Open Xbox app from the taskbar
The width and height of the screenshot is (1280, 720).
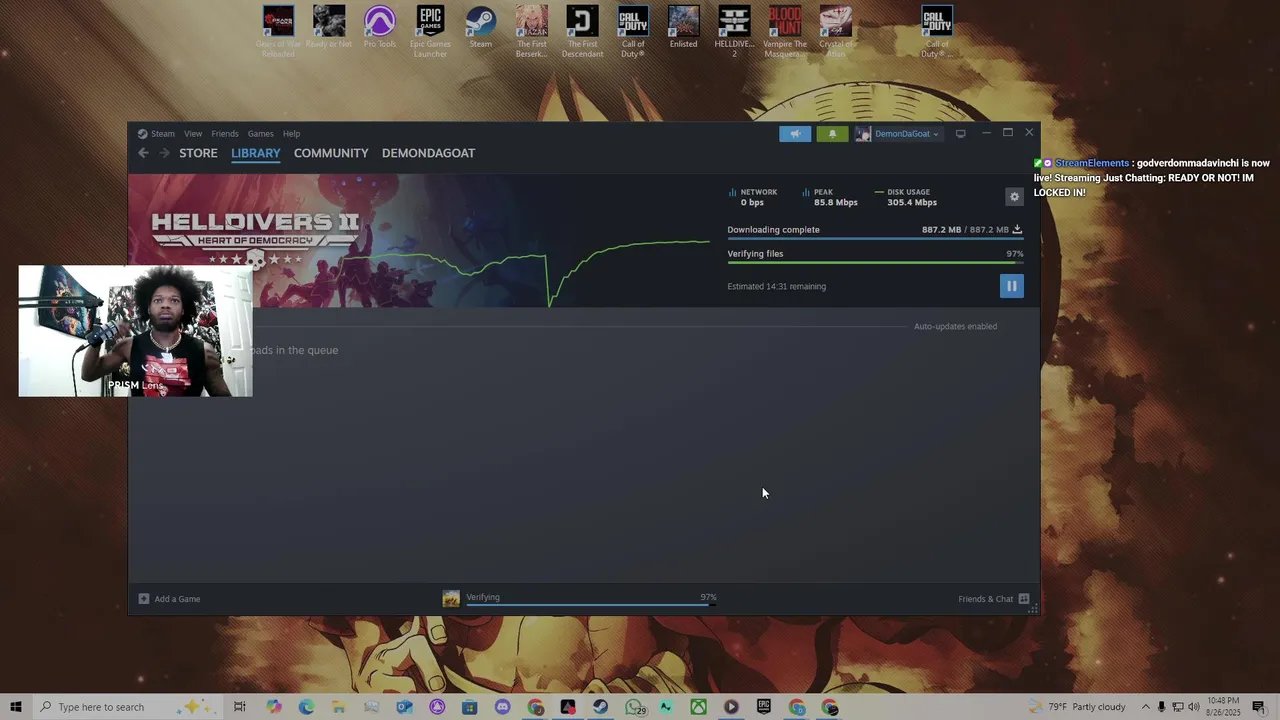click(x=698, y=707)
